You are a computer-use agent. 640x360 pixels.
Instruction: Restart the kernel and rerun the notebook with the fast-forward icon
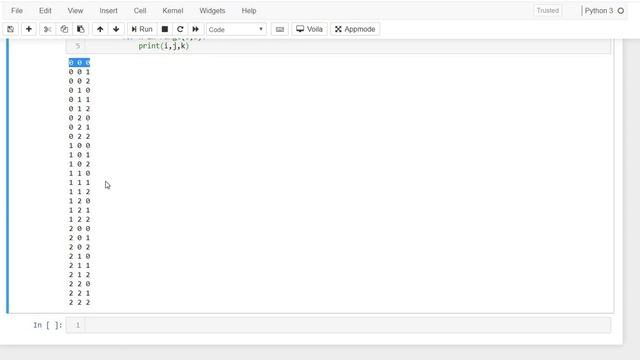[x=196, y=29]
